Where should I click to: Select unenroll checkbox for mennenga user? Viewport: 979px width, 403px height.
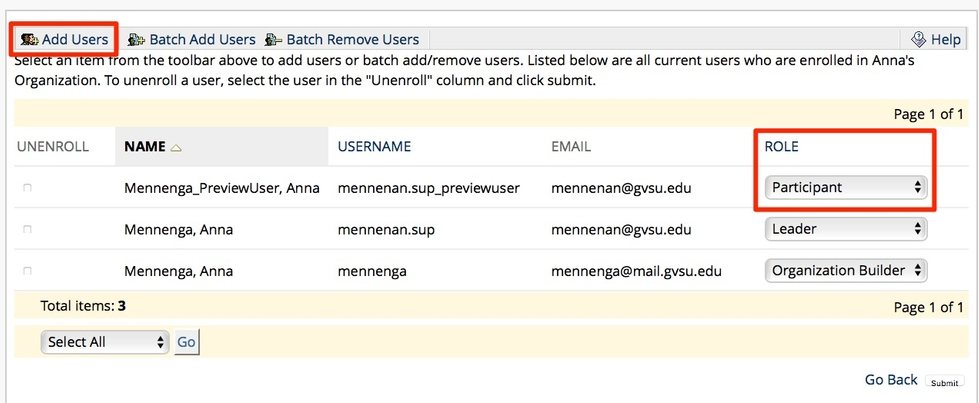point(27,271)
